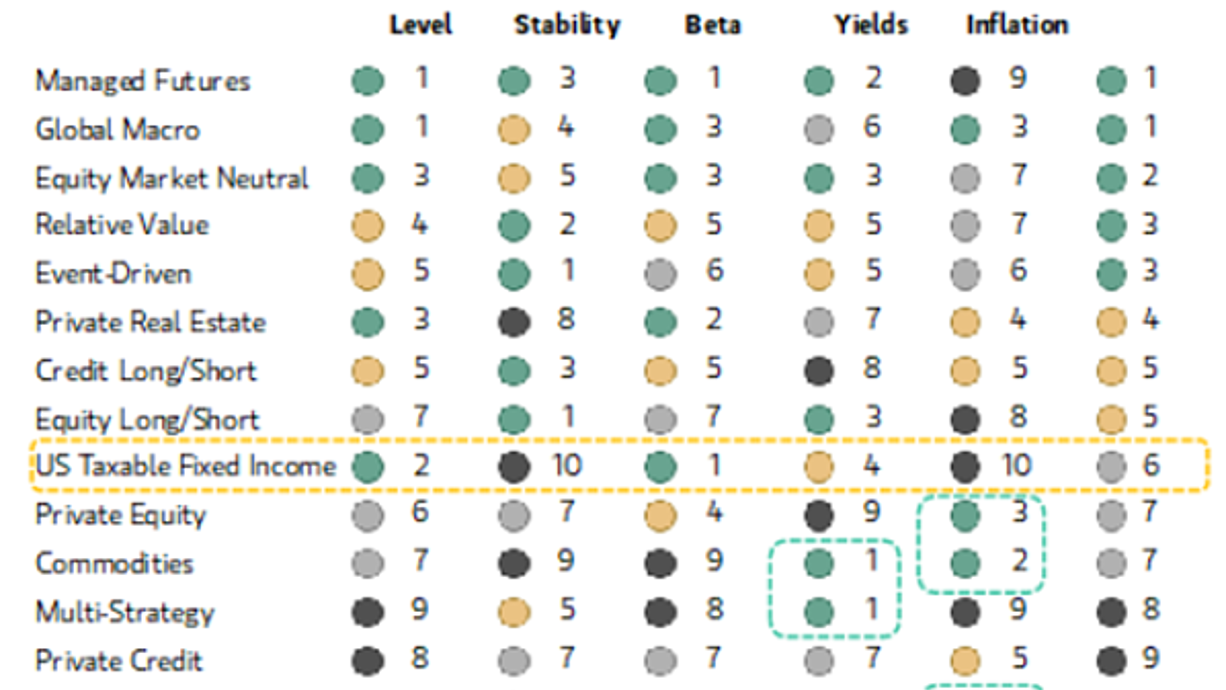Click the black dot in Managed Futures Inflation

pyautogui.click(x=964, y=81)
